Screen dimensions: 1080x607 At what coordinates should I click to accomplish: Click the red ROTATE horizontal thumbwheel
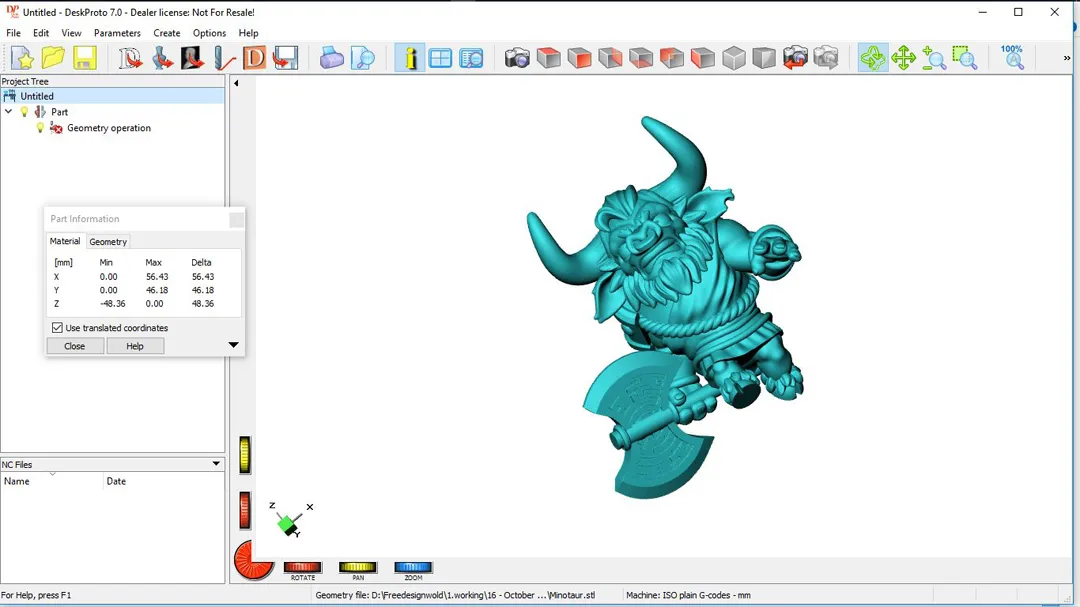pos(302,567)
